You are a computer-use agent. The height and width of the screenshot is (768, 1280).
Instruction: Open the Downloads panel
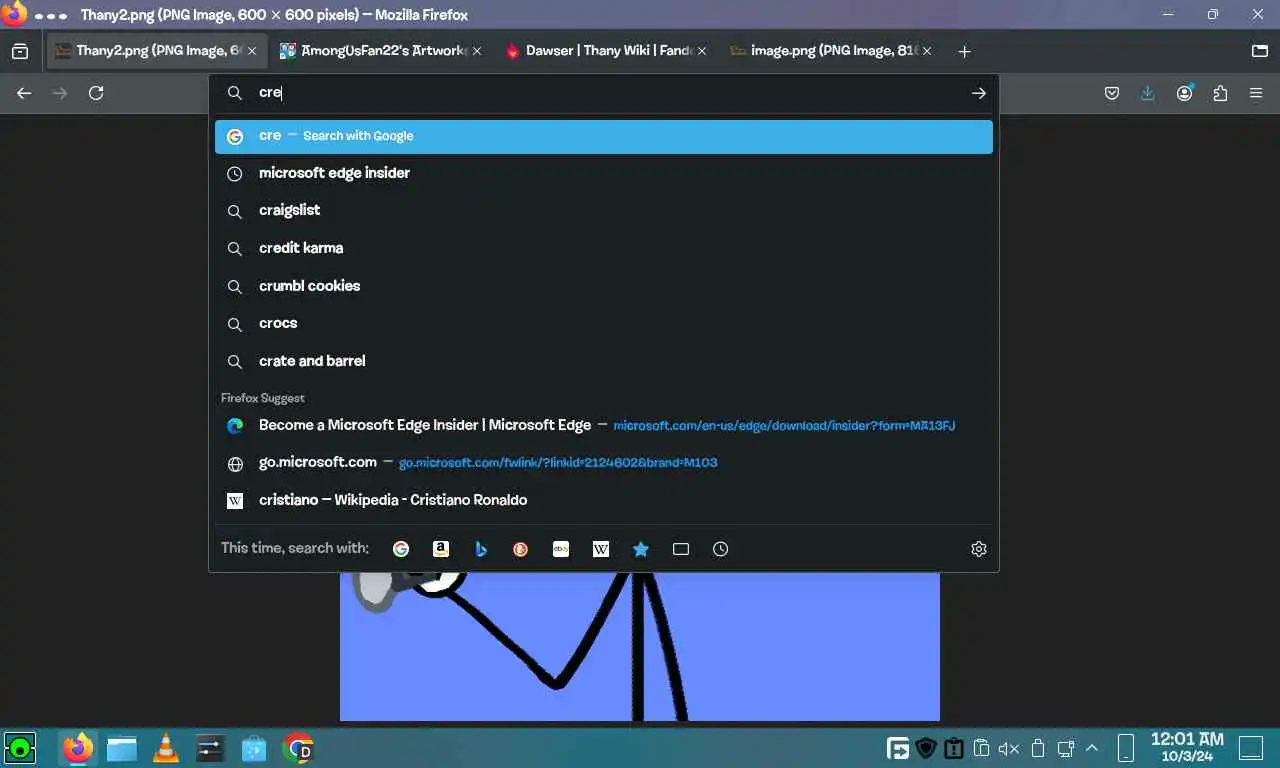(1148, 93)
